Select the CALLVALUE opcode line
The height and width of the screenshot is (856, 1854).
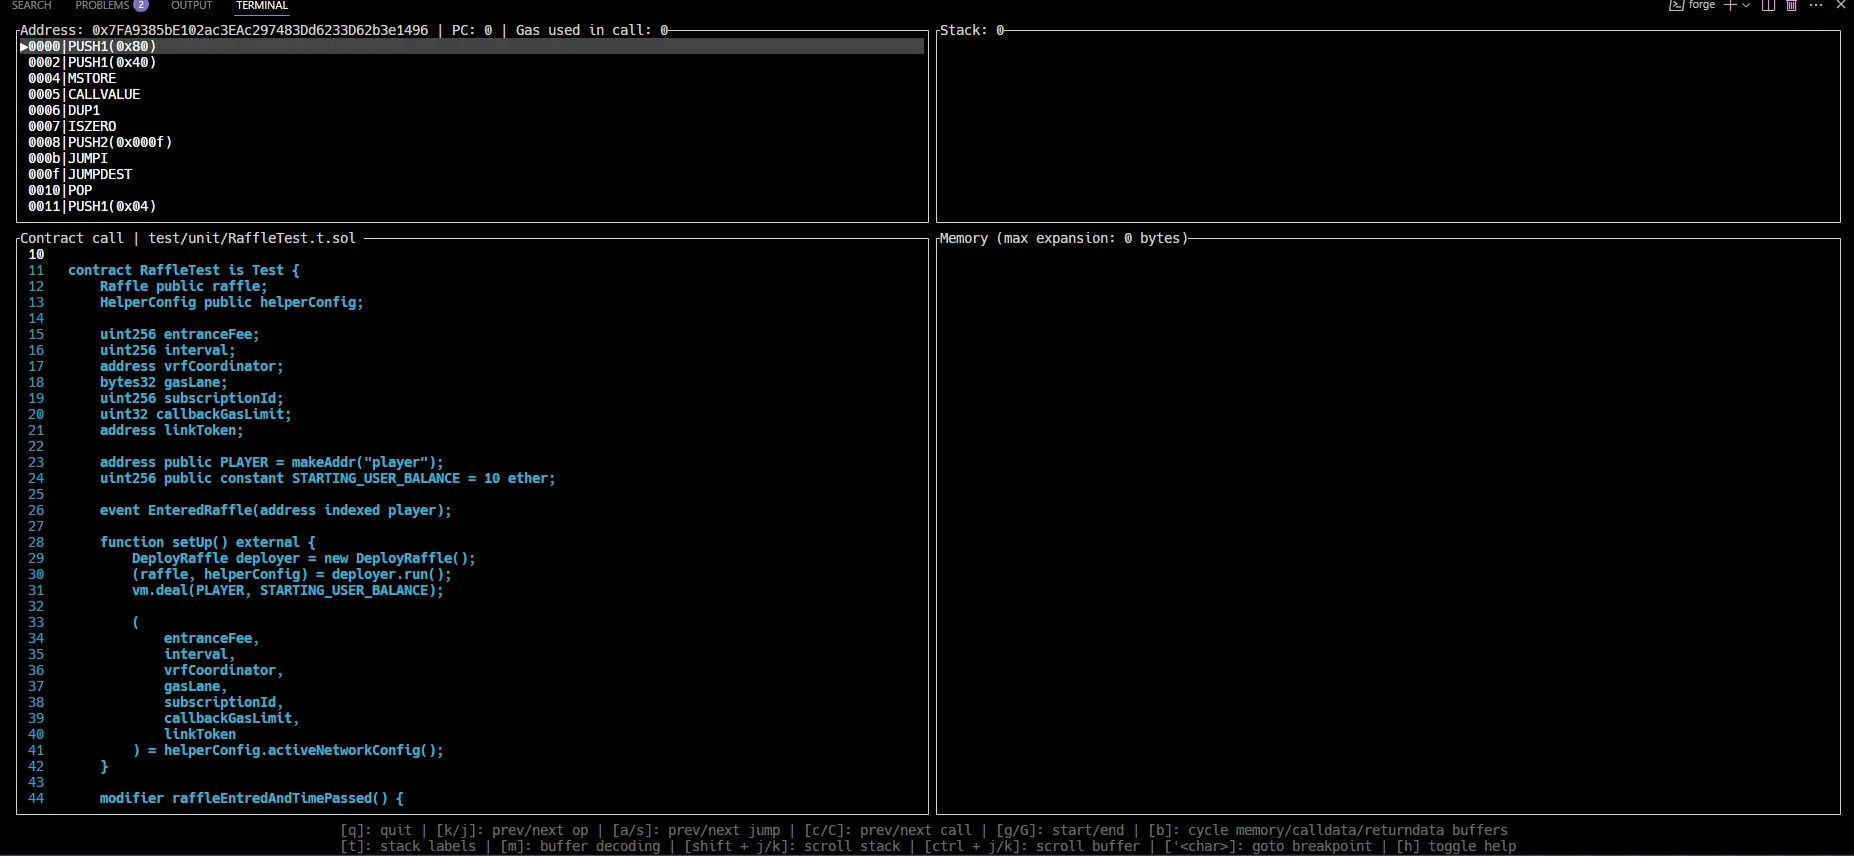tap(104, 94)
